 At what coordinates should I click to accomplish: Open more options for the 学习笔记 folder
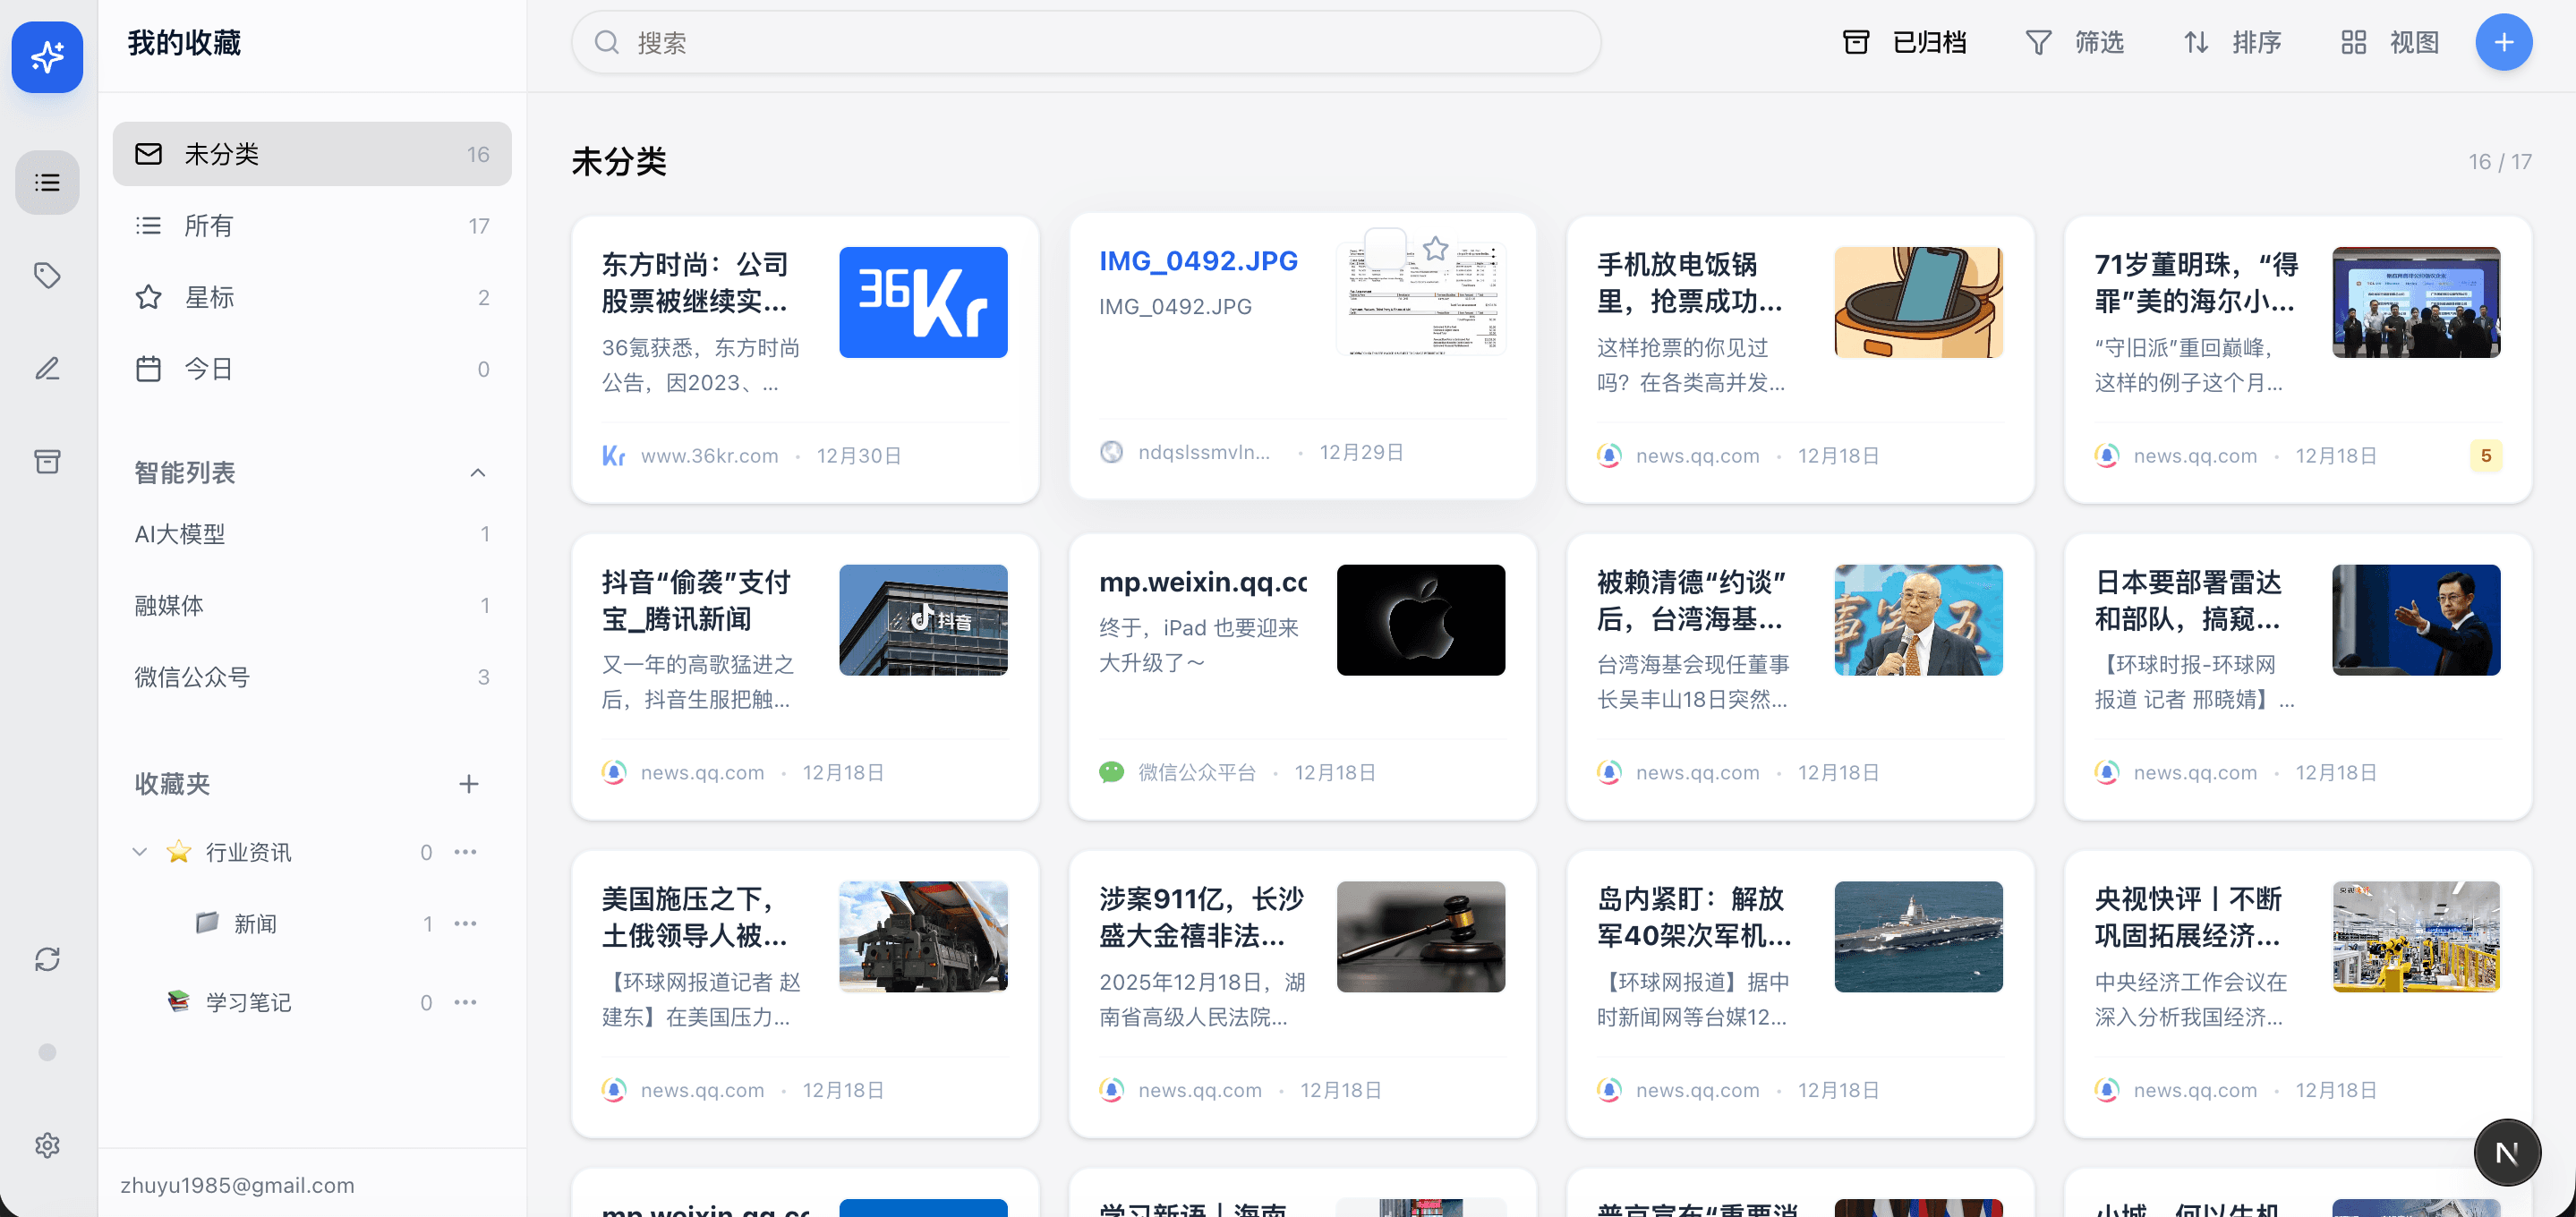pos(465,1002)
